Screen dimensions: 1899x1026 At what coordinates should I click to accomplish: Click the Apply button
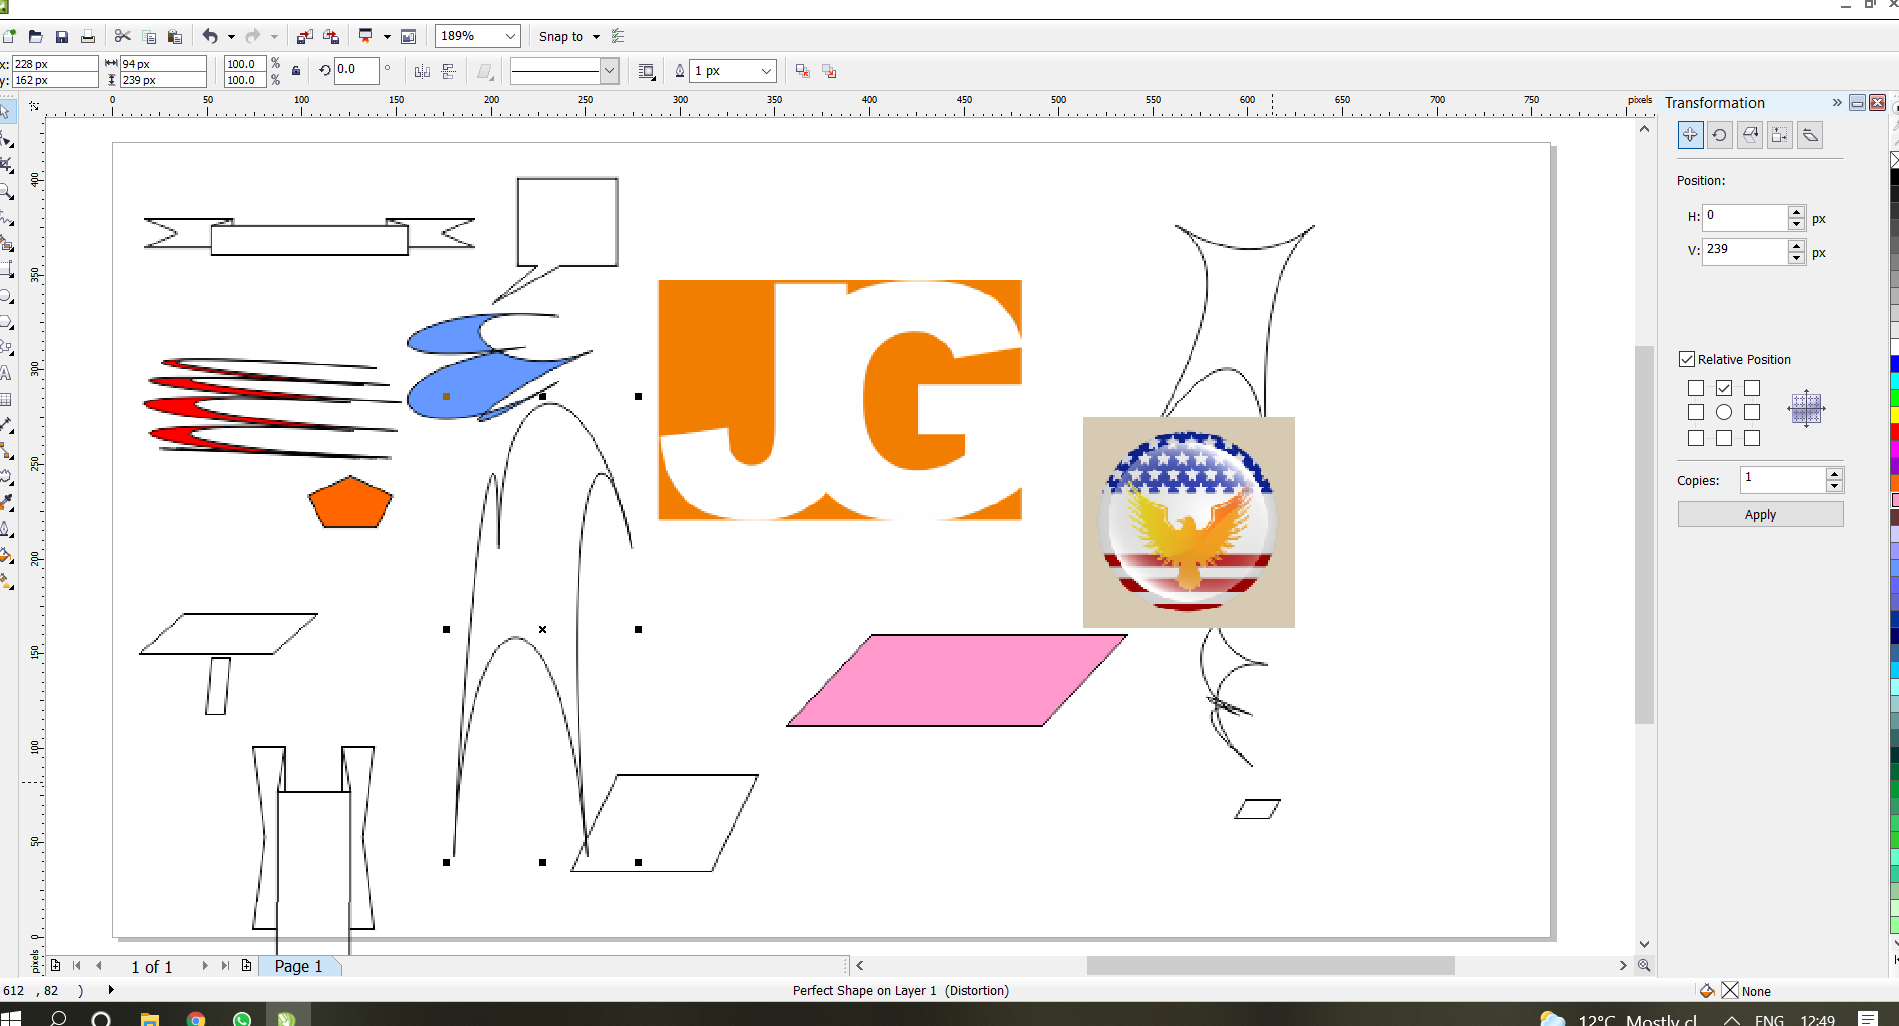coord(1760,514)
